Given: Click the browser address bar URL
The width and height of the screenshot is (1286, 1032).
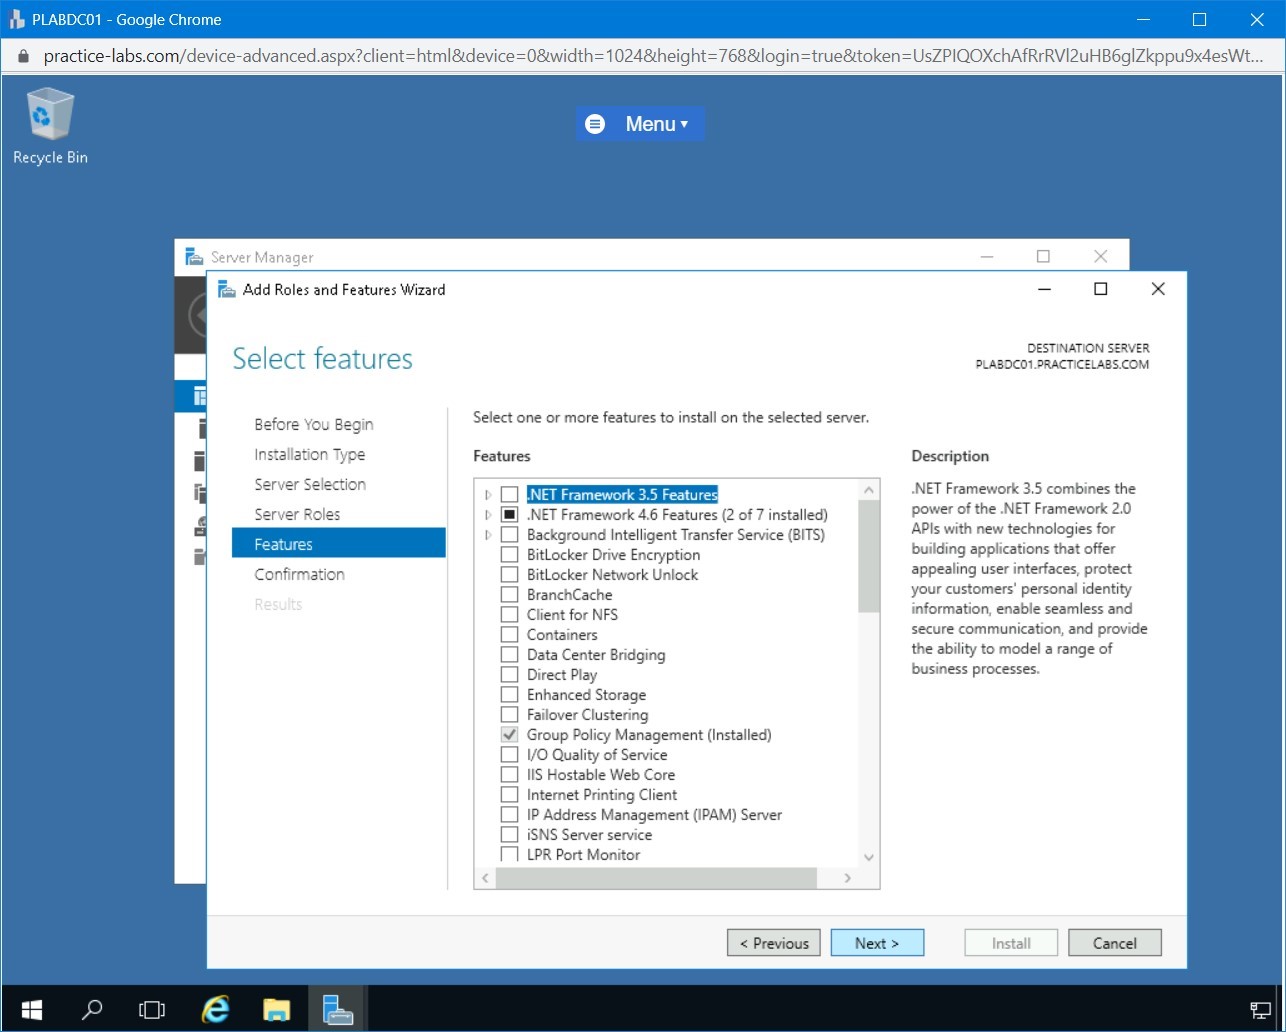Looking at the screenshot, I should [654, 56].
